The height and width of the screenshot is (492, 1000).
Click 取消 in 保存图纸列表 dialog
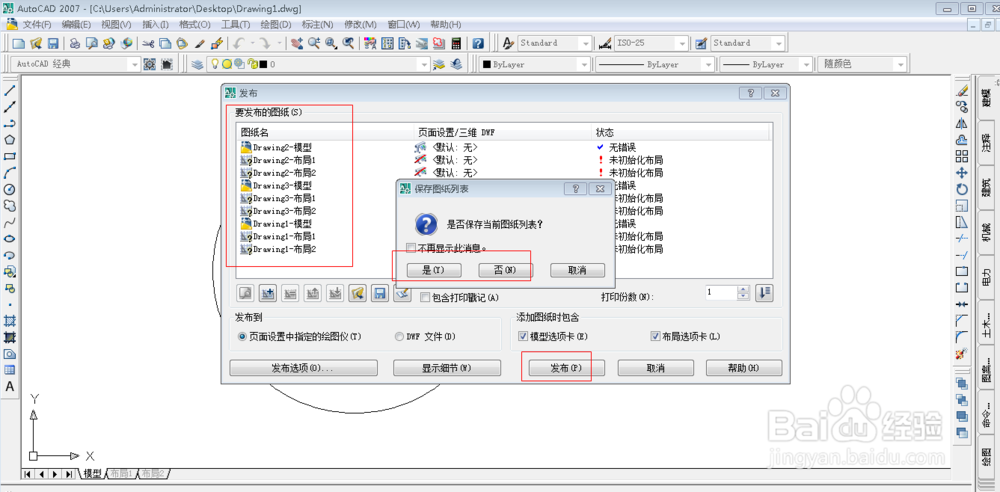coord(577,270)
